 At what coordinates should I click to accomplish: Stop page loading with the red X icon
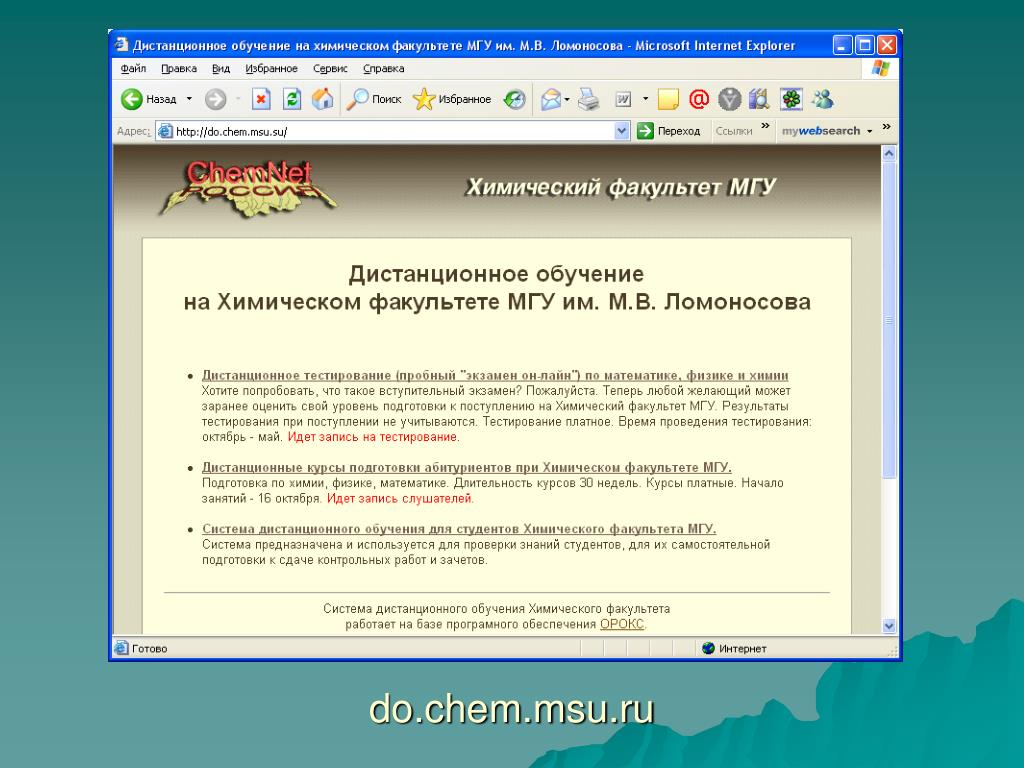pos(261,99)
